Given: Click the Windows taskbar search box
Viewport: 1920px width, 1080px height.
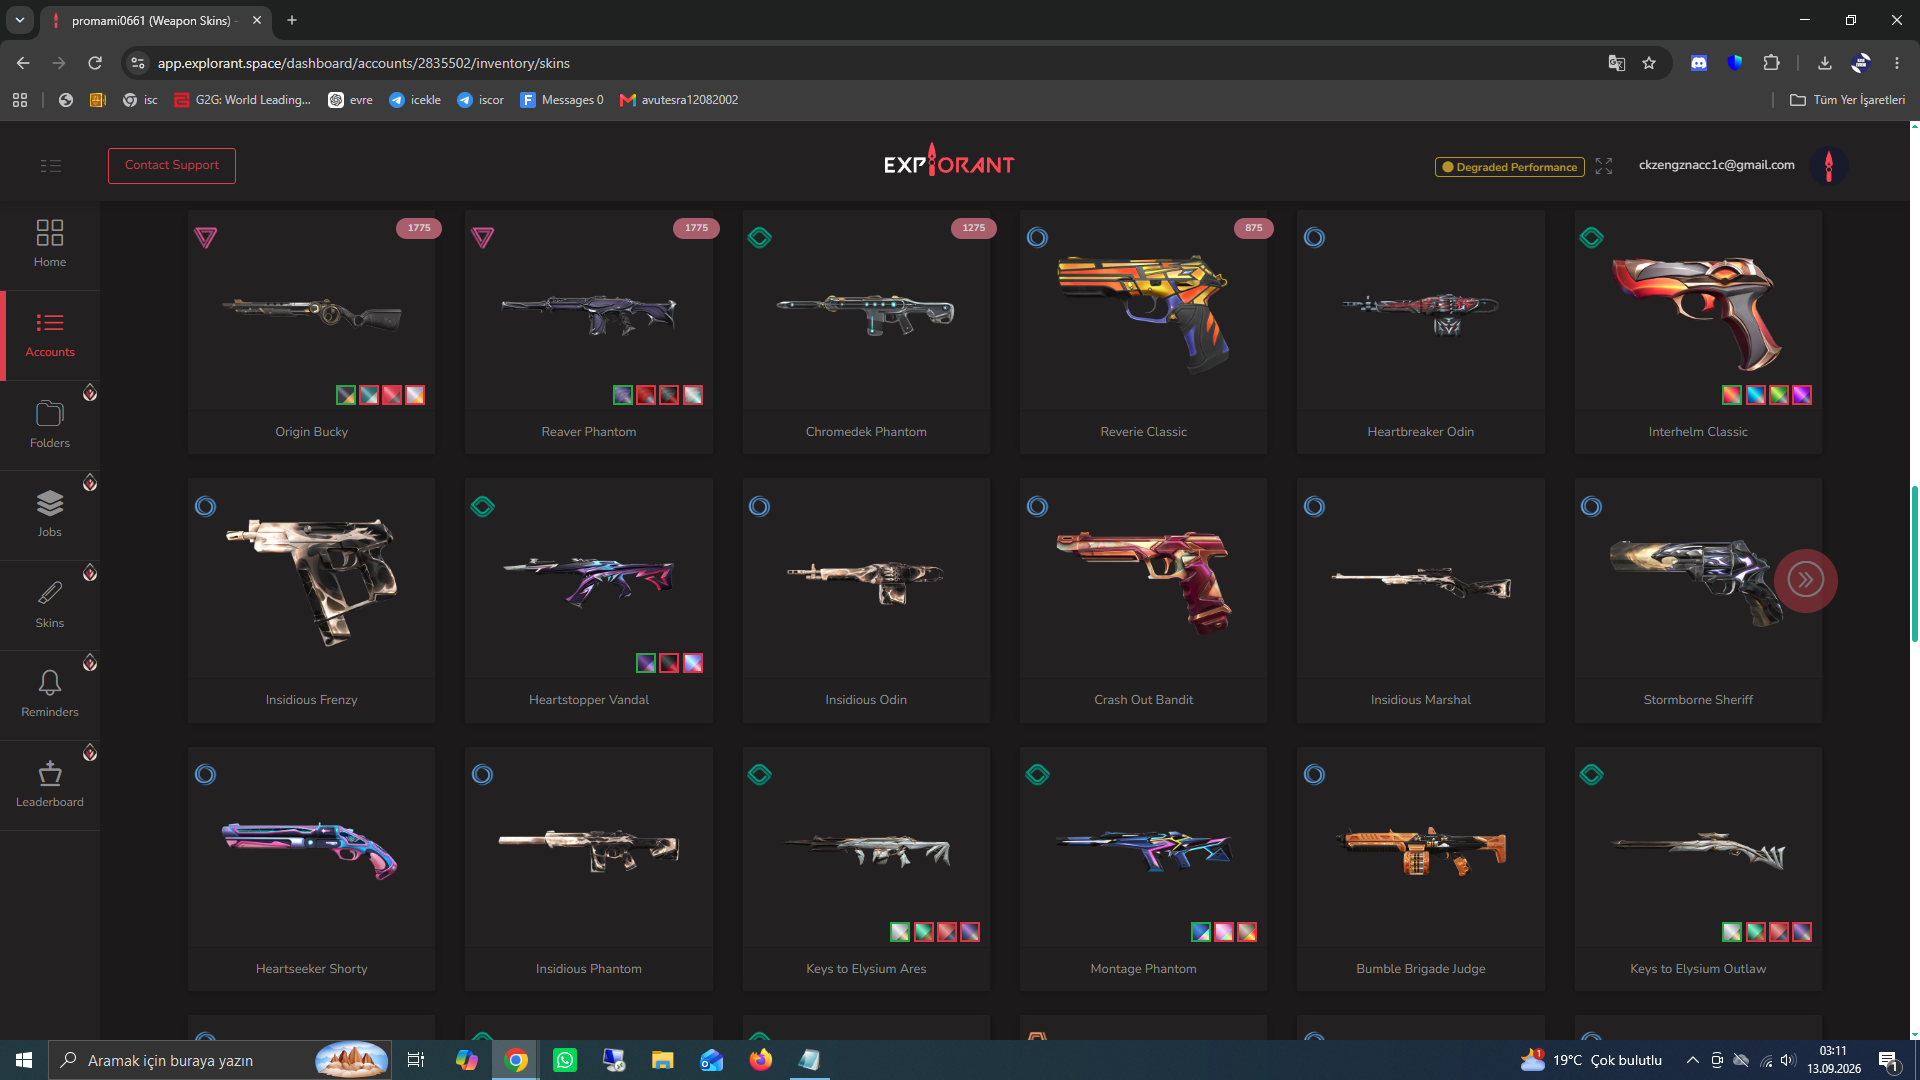Looking at the screenshot, I should tap(220, 1060).
